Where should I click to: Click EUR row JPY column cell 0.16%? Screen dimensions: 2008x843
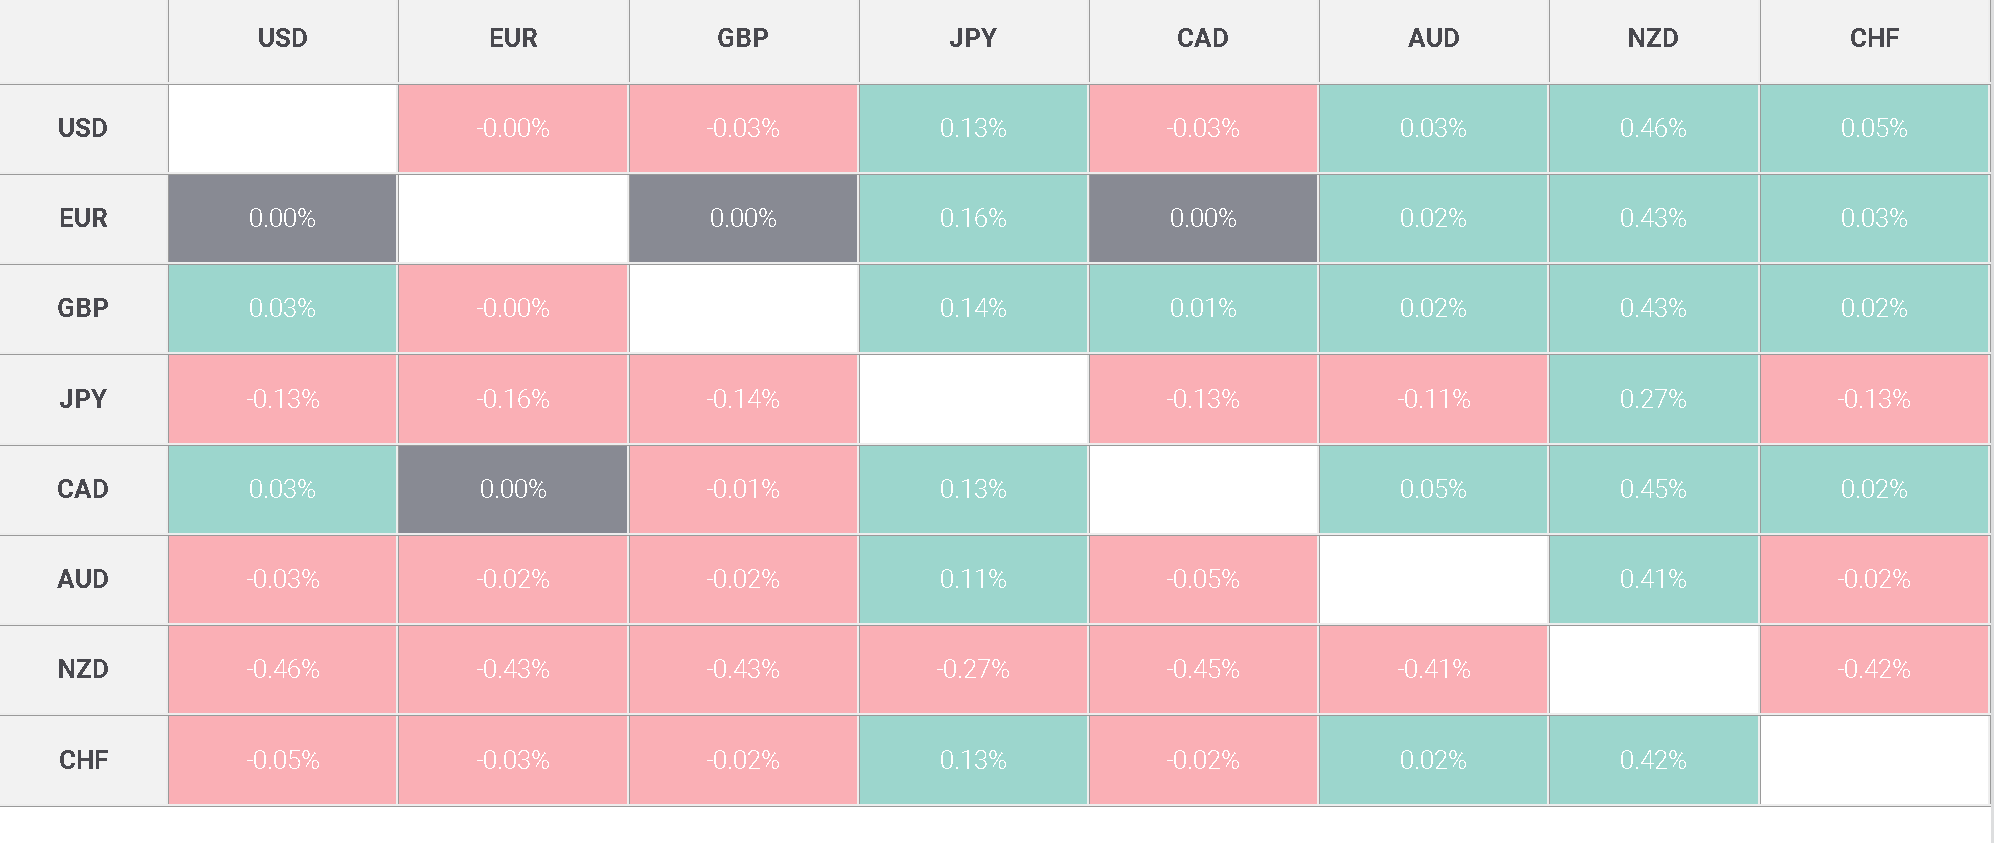click(x=973, y=218)
